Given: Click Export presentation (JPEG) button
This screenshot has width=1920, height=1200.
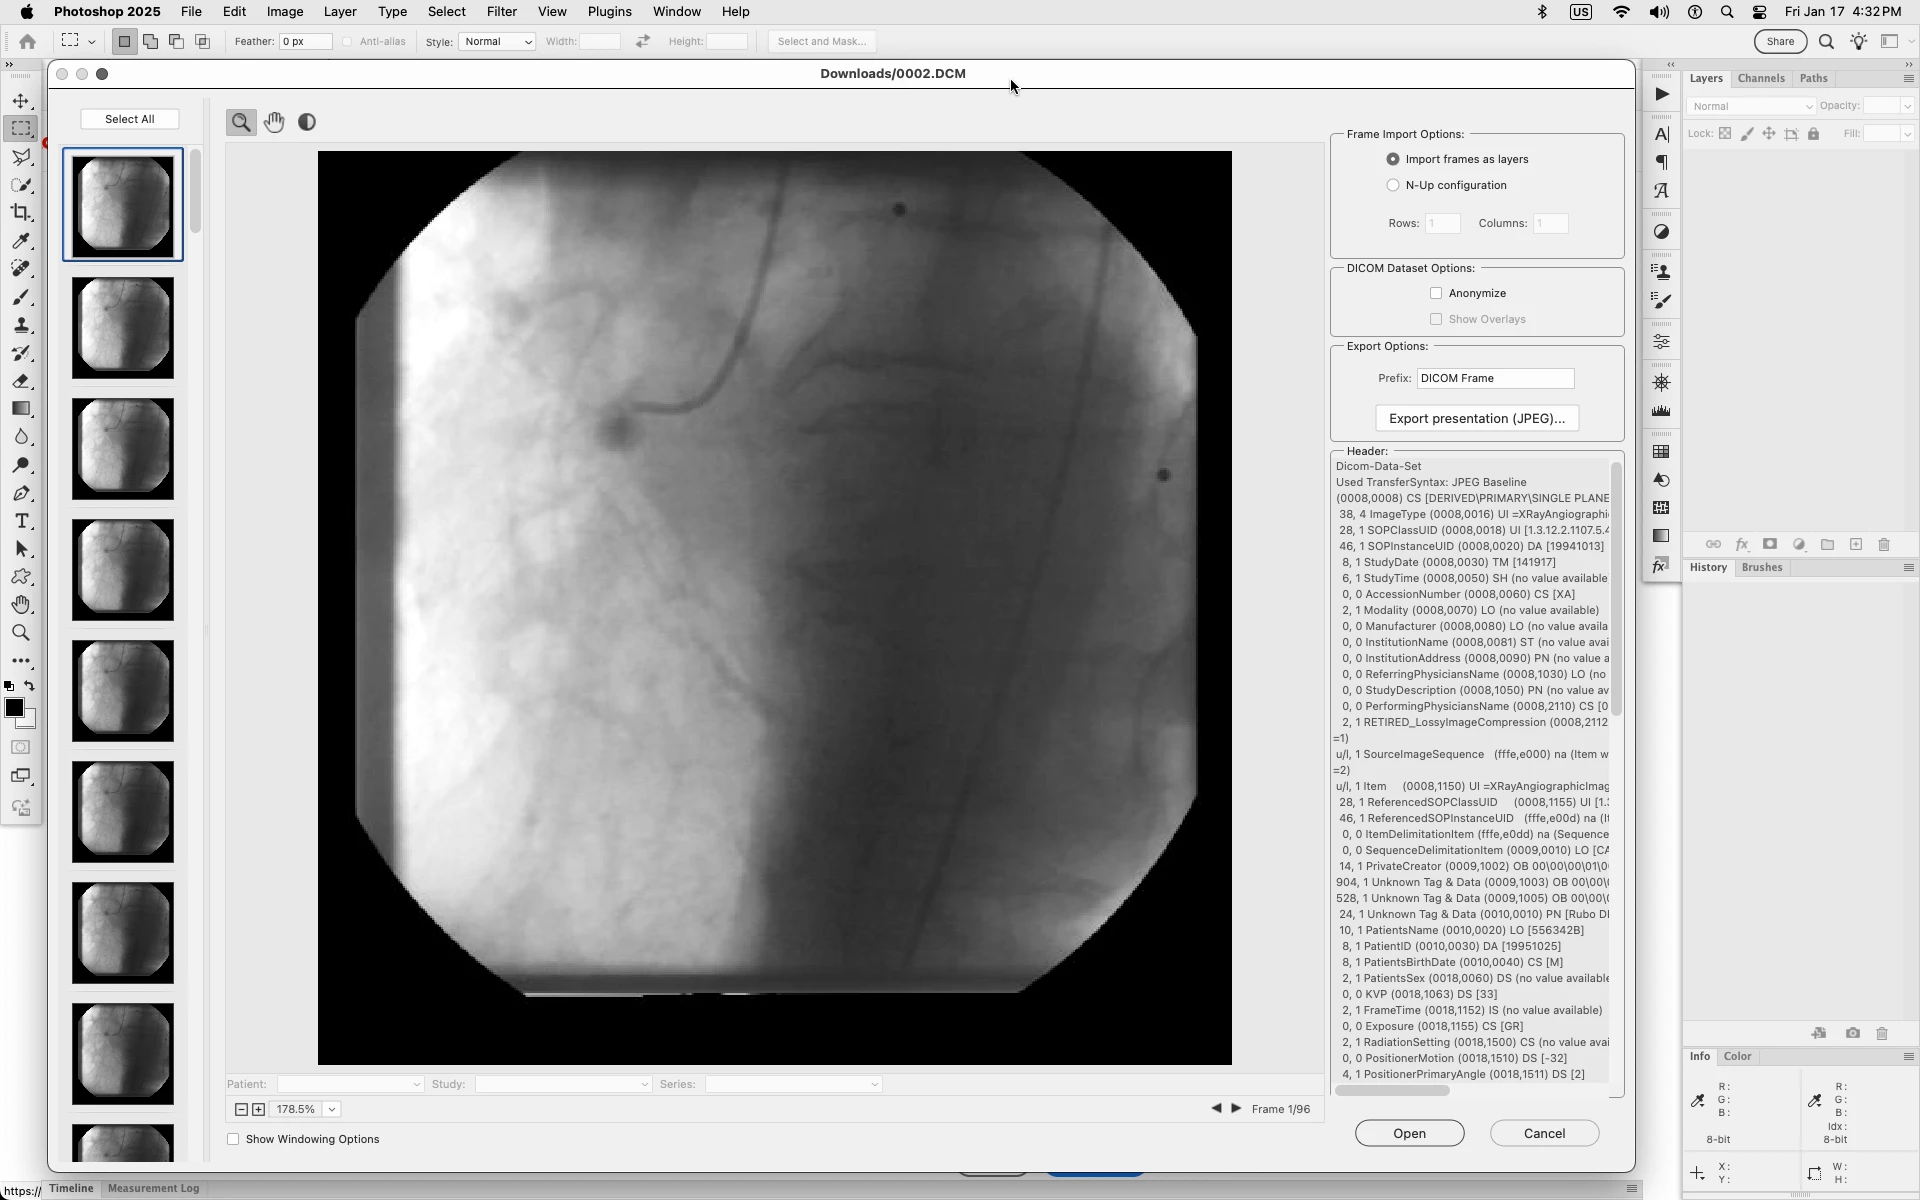Looking at the screenshot, I should click(x=1476, y=418).
